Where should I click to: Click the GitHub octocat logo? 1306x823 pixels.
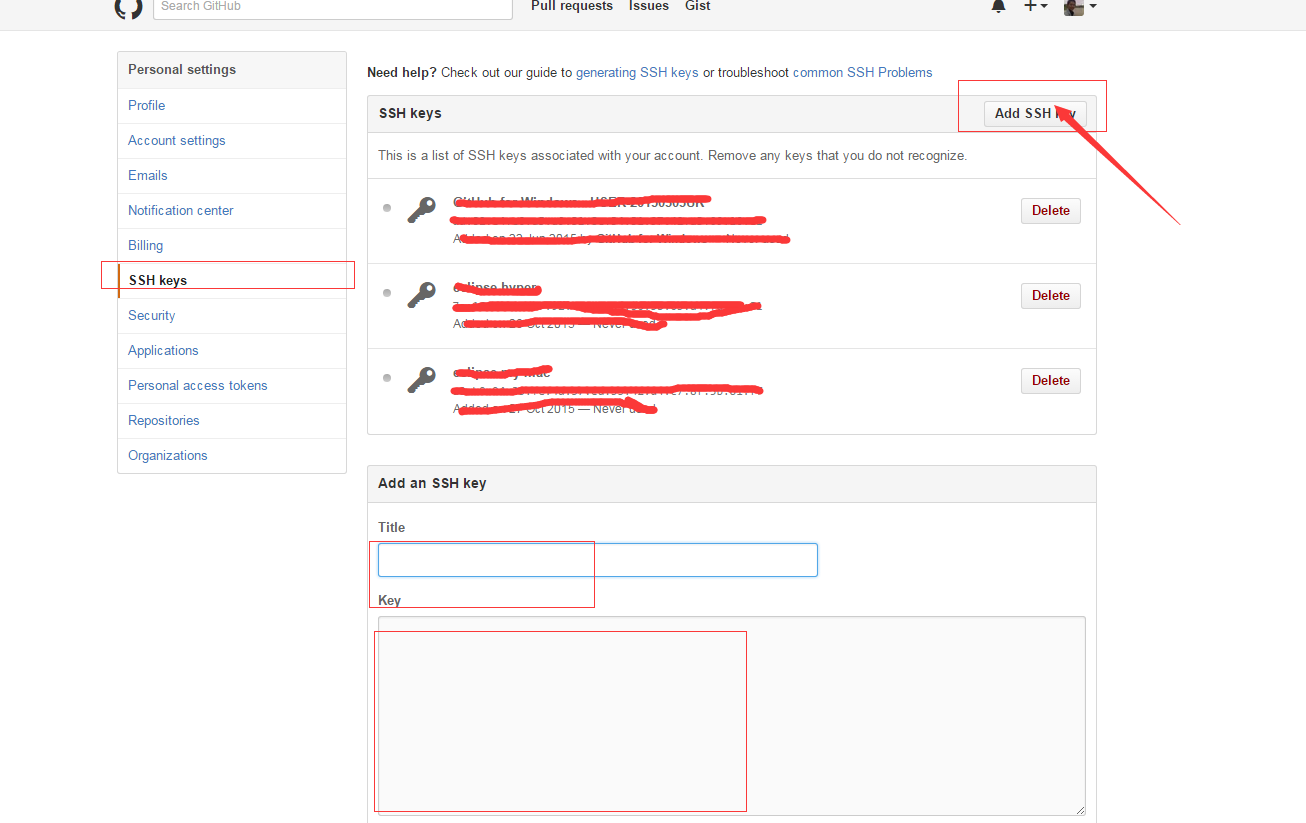coord(128,7)
